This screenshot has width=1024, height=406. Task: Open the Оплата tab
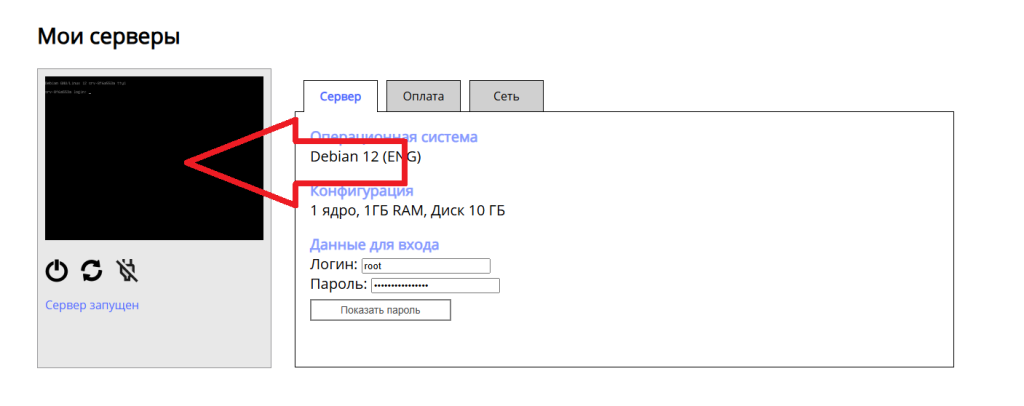point(423,97)
